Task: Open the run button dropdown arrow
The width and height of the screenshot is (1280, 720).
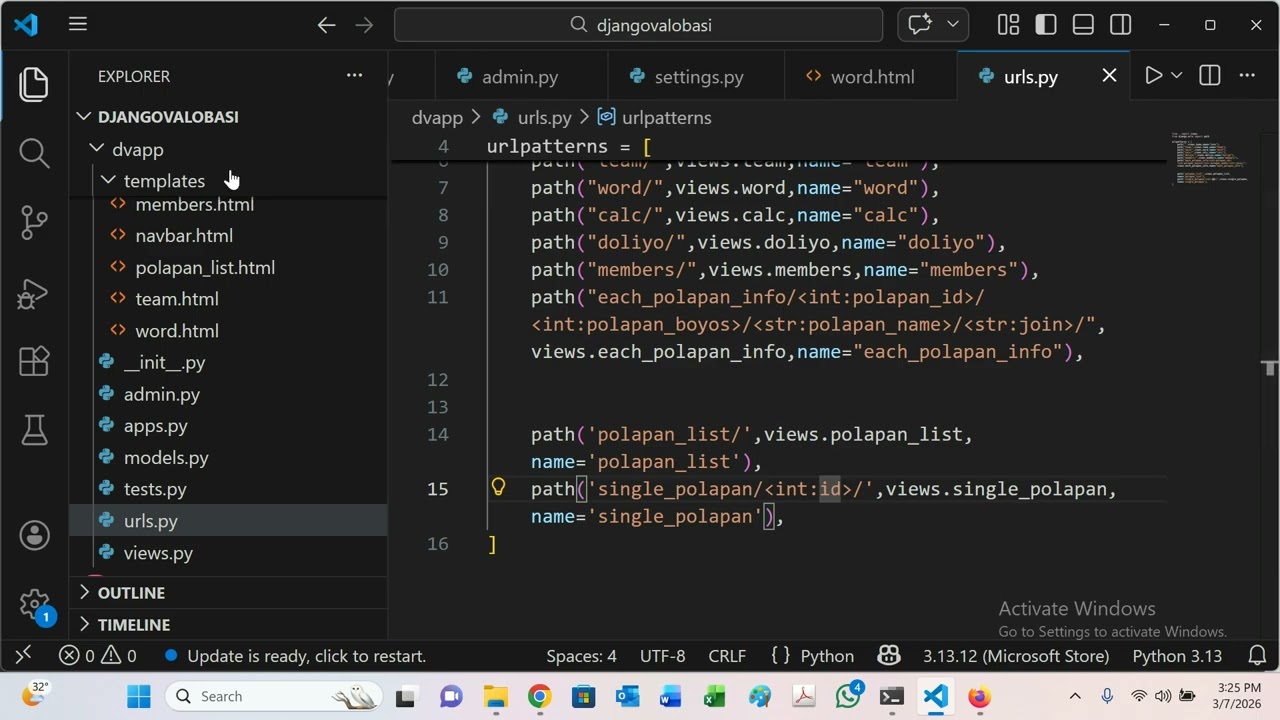Action: 1177,76
